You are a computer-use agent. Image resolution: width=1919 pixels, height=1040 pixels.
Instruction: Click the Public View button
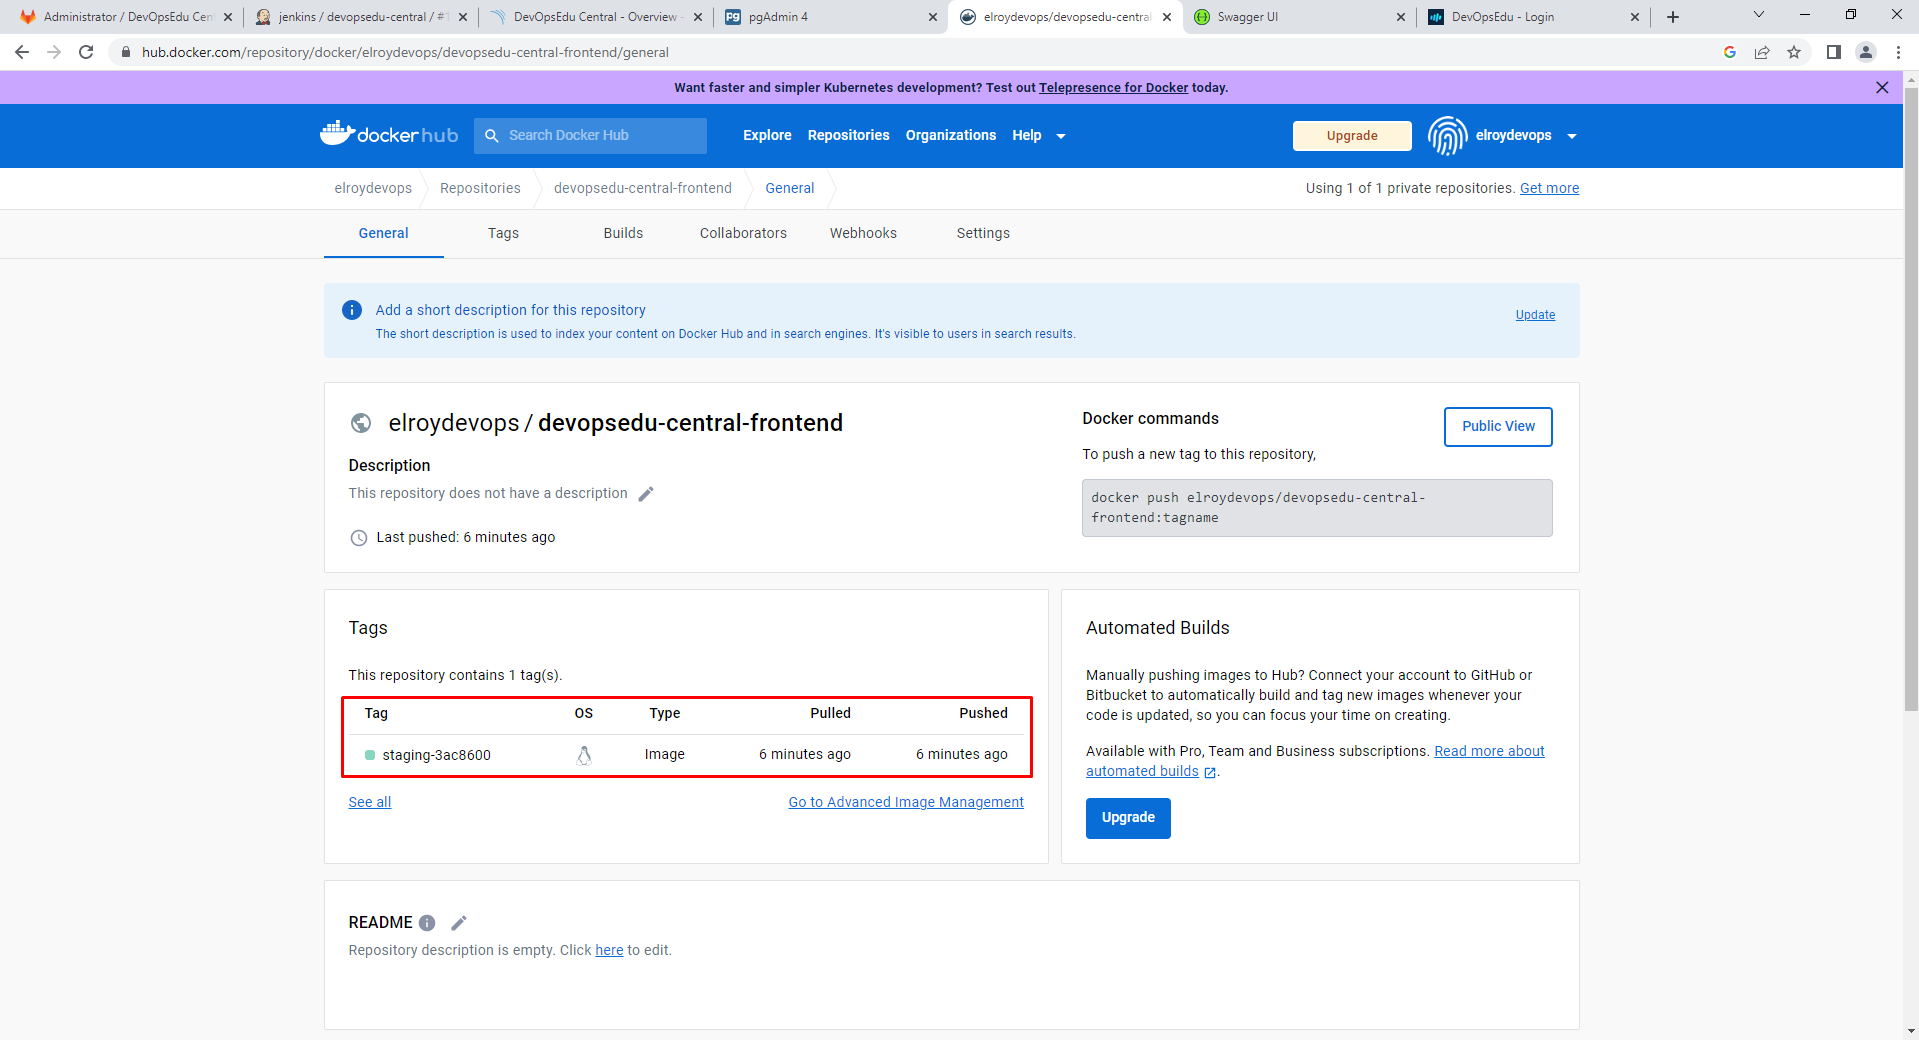click(x=1498, y=427)
